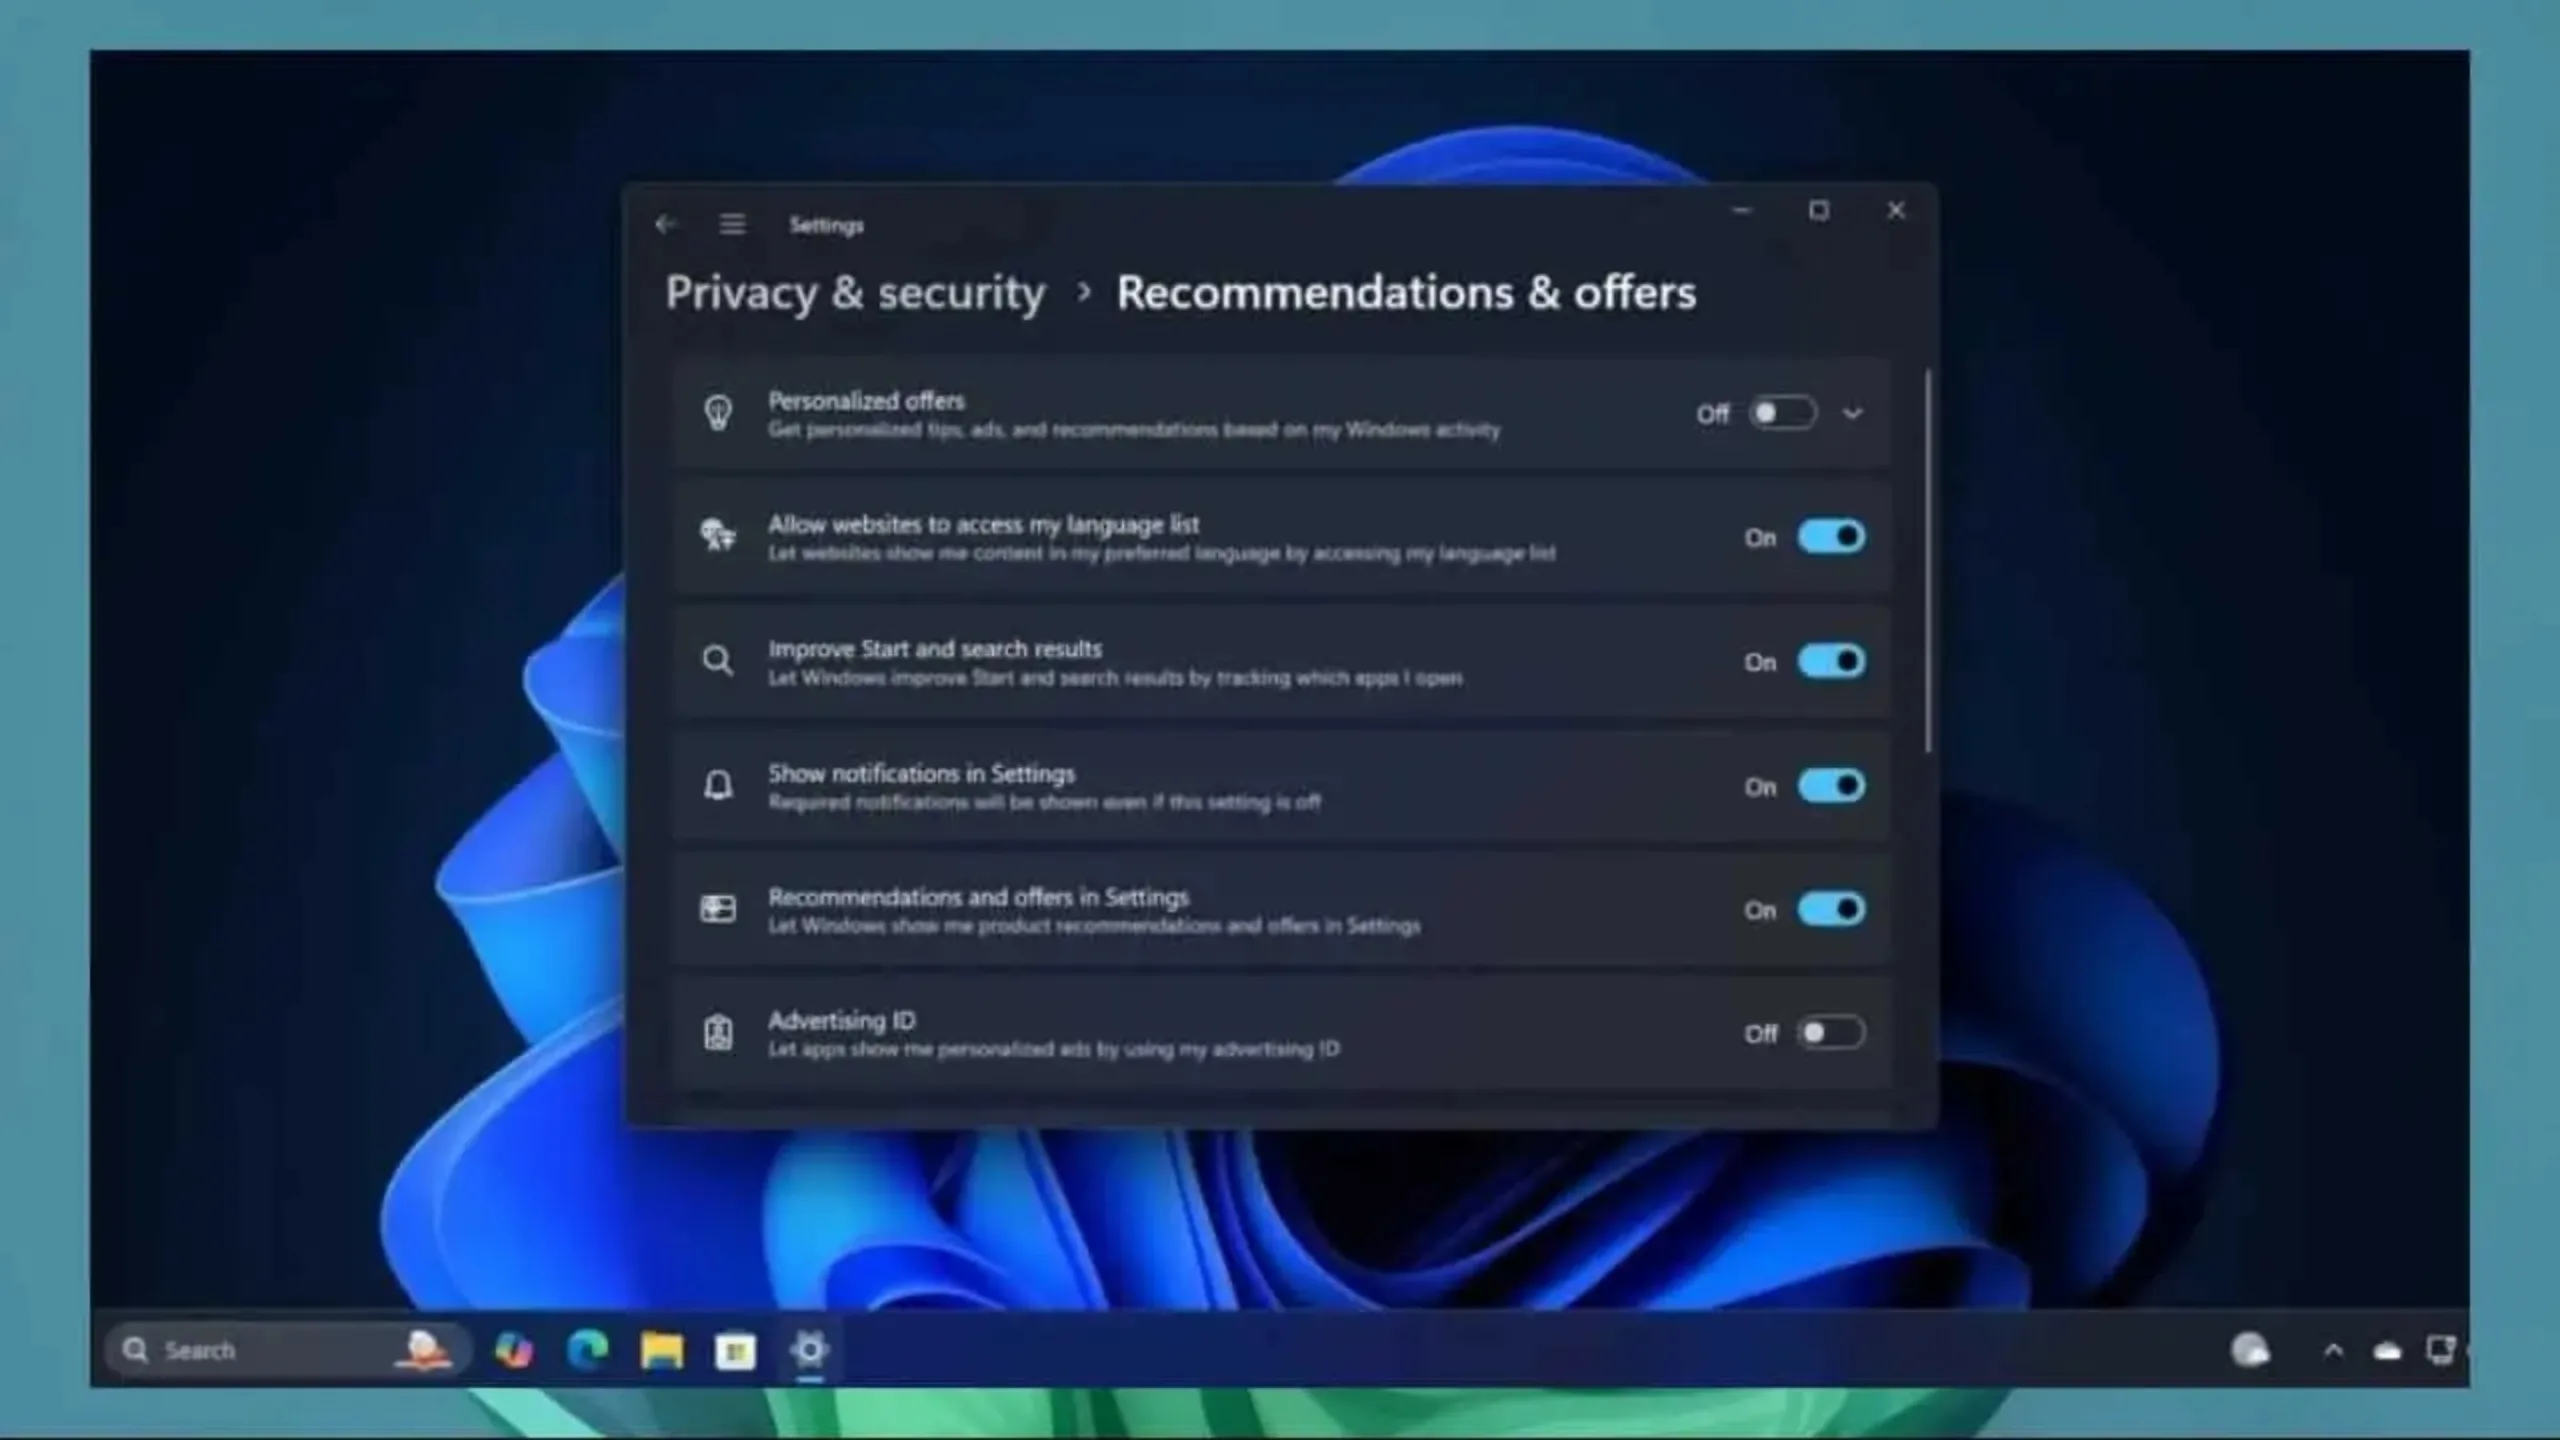Click the Recommendations and offers card icon
The height and width of the screenshot is (1440, 2560).
717,909
